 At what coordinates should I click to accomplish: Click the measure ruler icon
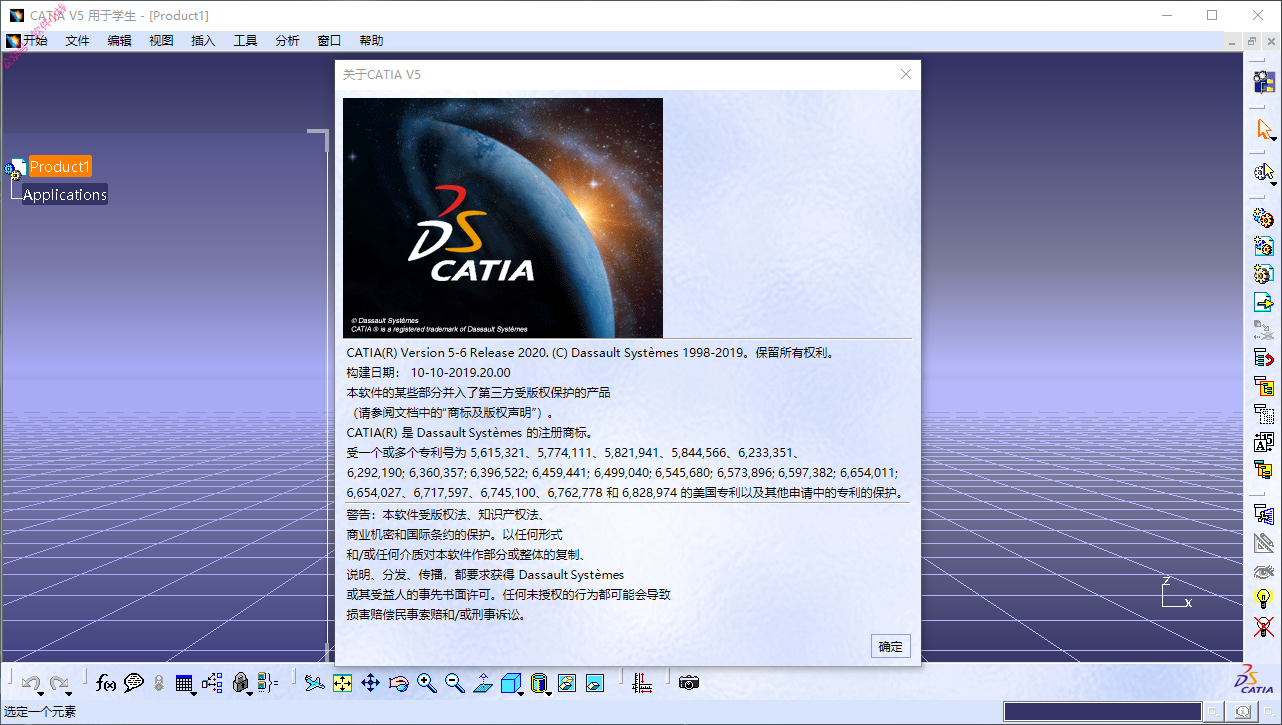click(x=642, y=683)
